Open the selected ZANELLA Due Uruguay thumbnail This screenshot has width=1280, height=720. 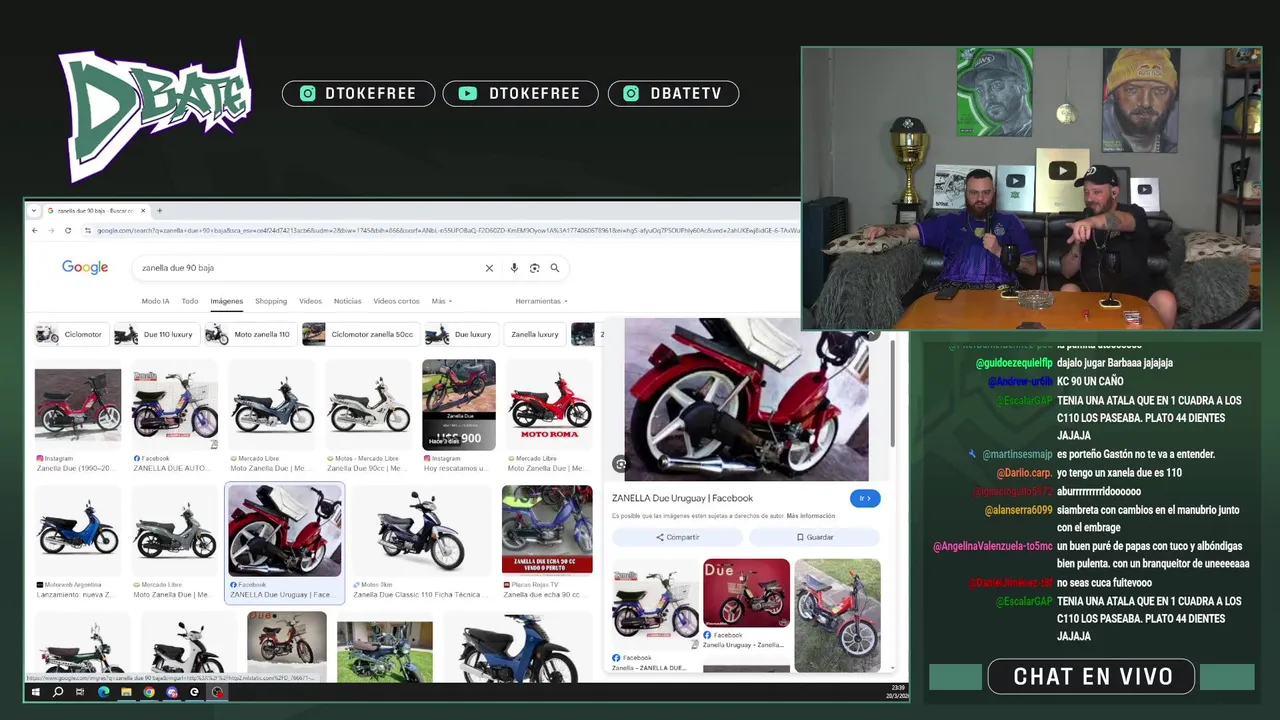click(285, 531)
